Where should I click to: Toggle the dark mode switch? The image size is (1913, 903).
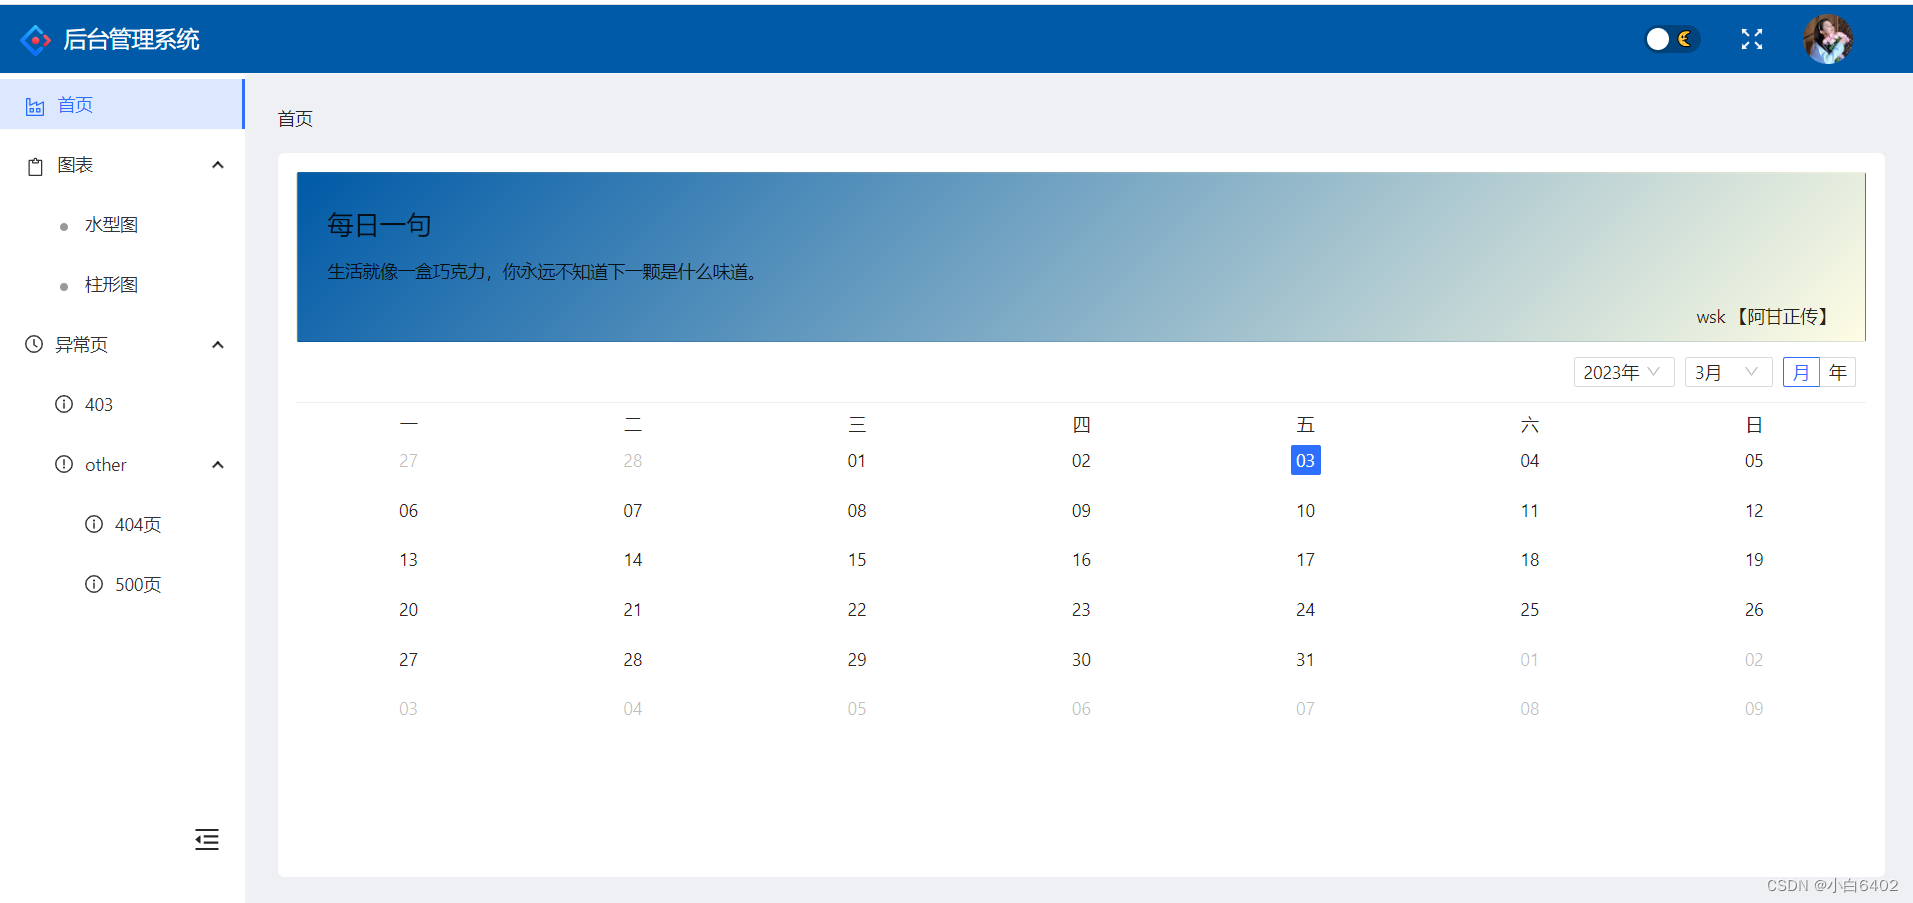point(1672,39)
